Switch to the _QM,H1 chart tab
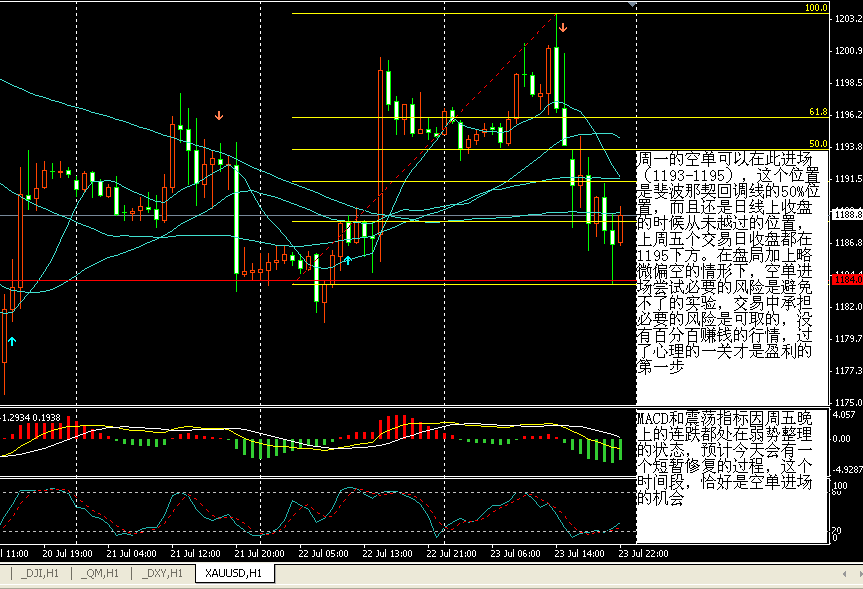 pyautogui.click(x=100, y=574)
